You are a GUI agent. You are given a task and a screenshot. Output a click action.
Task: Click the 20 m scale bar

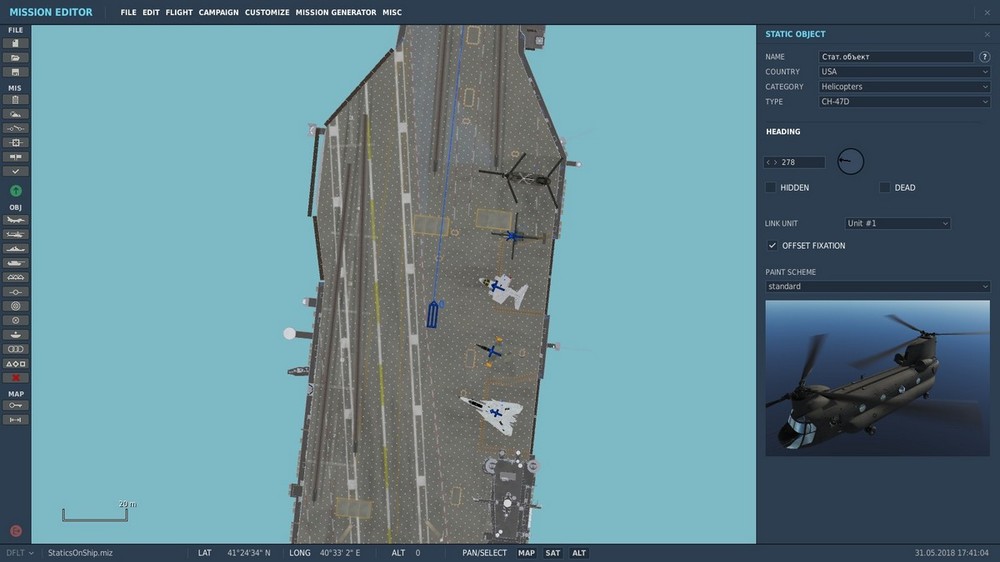click(x=95, y=514)
